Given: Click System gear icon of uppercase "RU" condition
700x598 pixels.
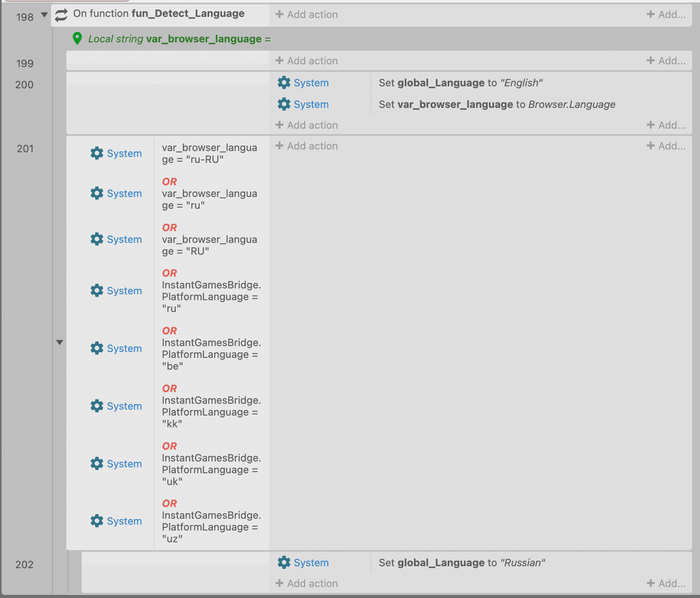Looking at the screenshot, I should click(x=97, y=239).
